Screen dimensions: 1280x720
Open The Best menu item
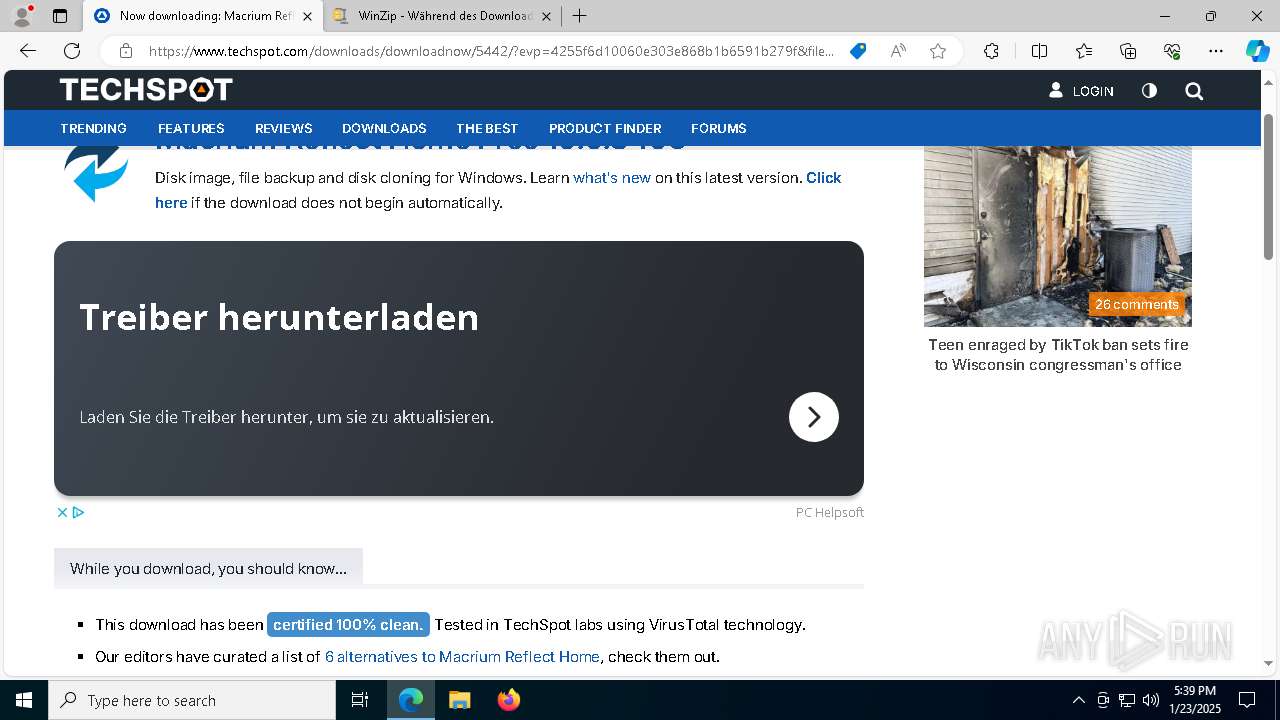tap(487, 128)
